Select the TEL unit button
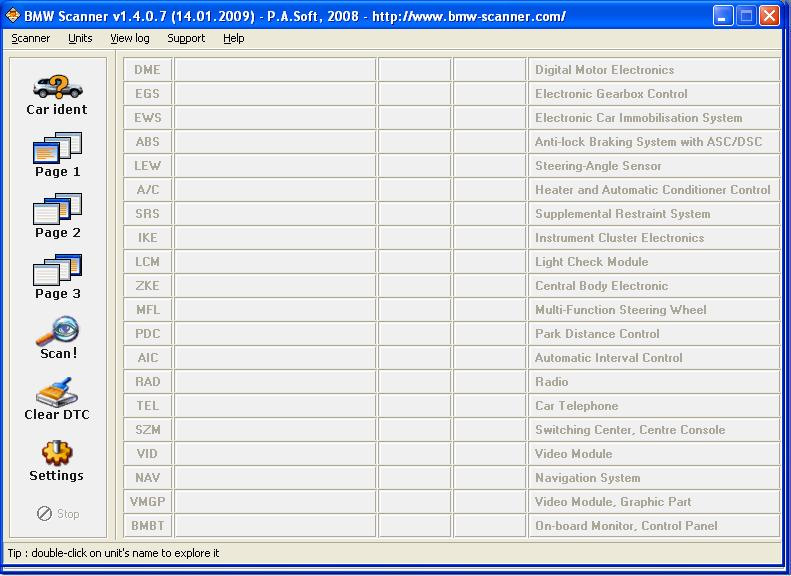Image resolution: width=791 pixels, height=576 pixels. (x=147, y=406)
